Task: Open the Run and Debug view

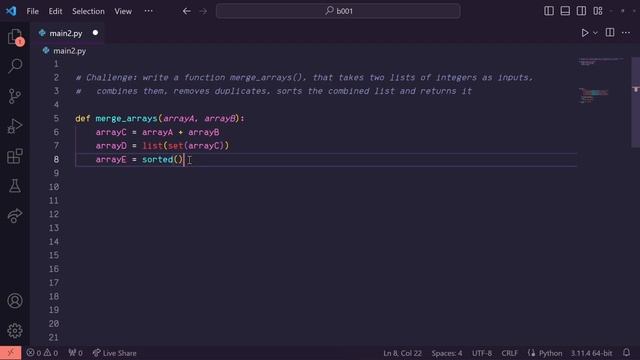Action: tap(15, 126)
